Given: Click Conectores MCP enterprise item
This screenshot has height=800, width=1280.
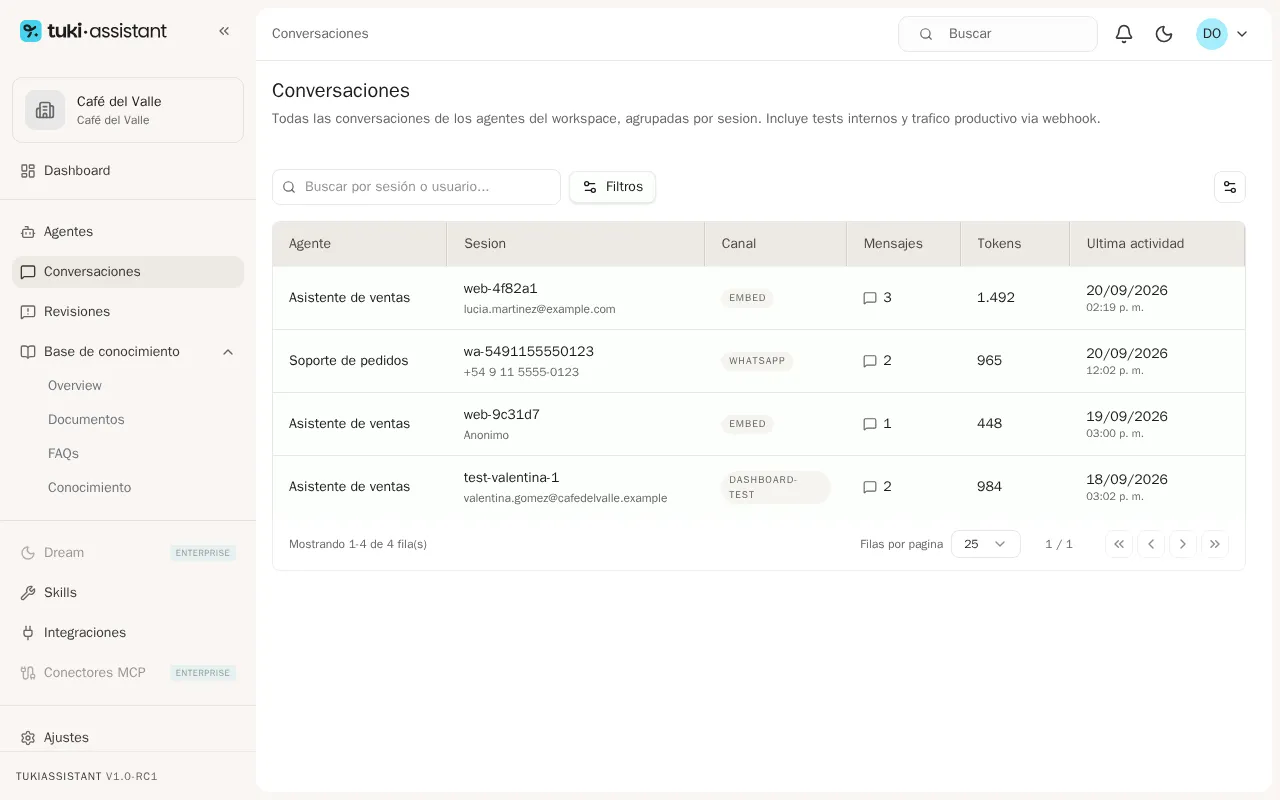Looking at the screenshot, I should (x=128, y=673).
